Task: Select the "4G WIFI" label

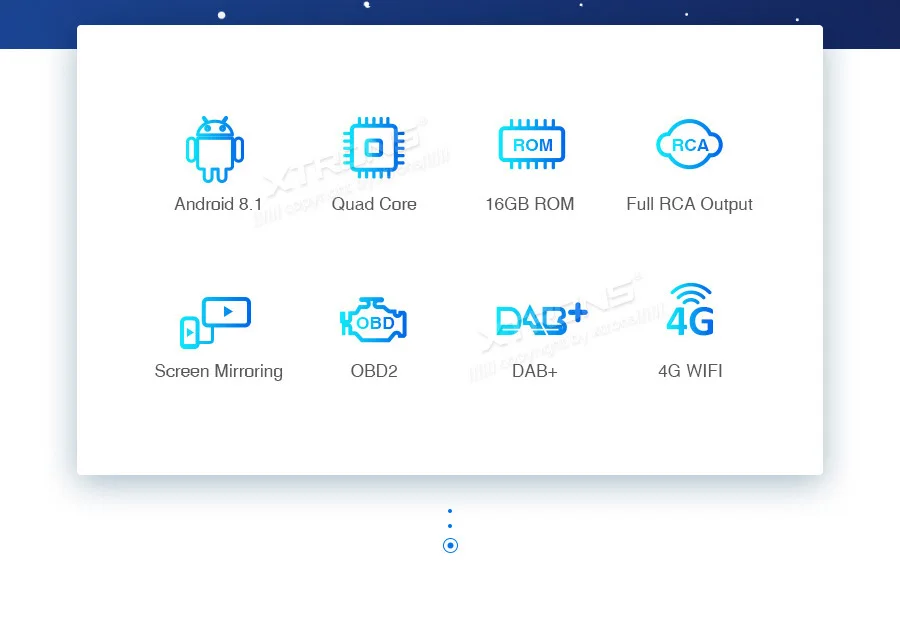Action: click(690, 371)
